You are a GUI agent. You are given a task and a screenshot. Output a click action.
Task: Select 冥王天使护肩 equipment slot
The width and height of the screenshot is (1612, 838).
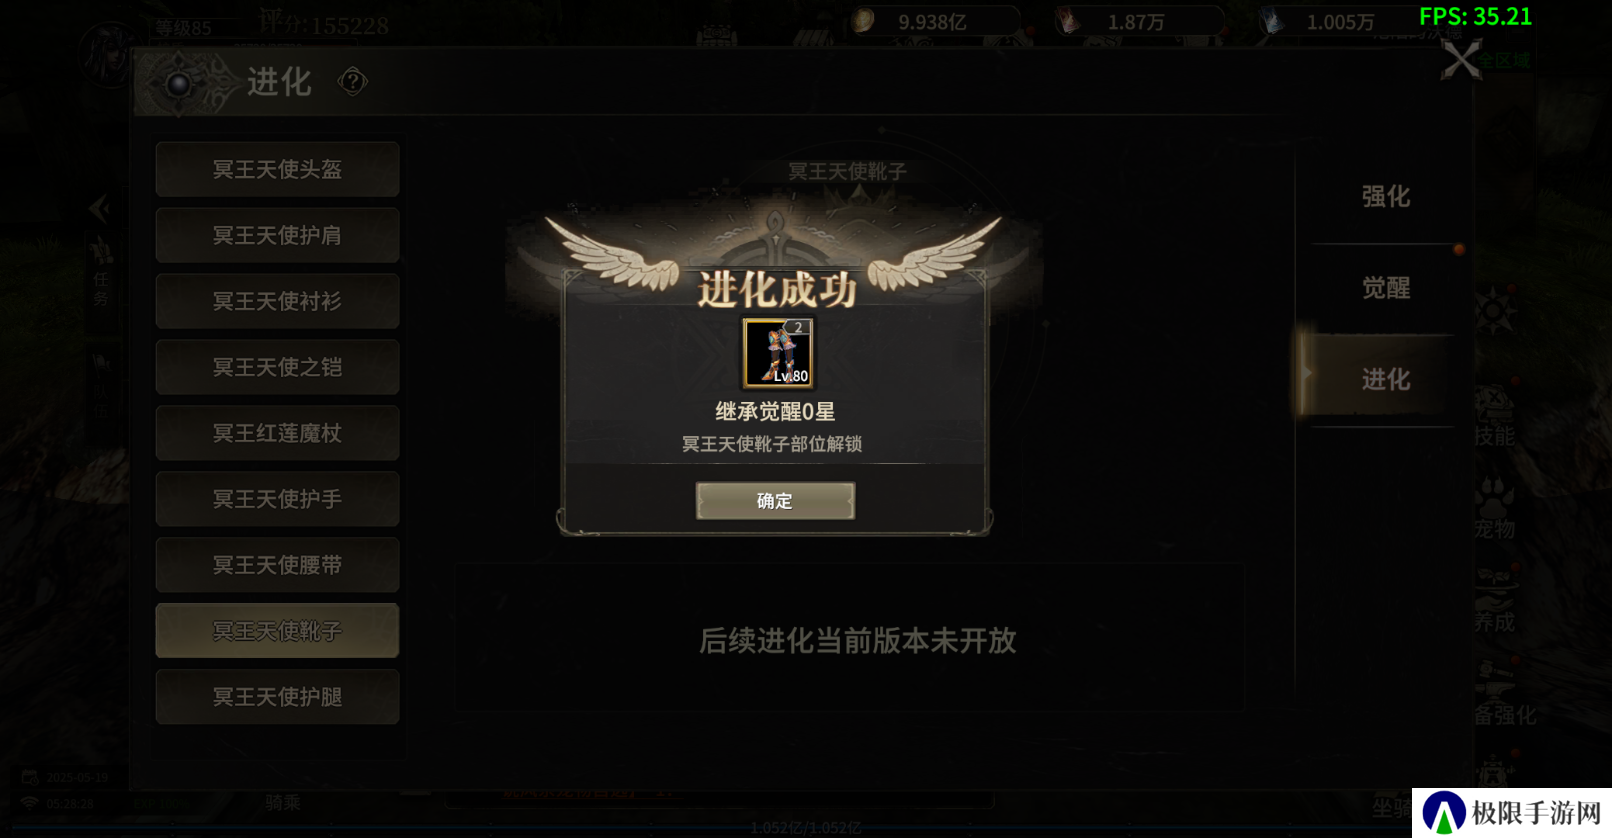pos(277,235)
